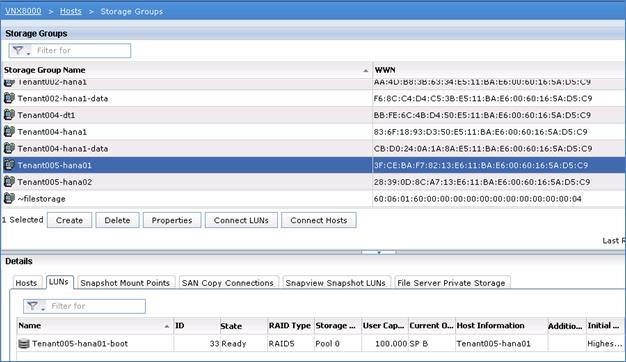Click the Connect LUNs button

click(241, 220)
